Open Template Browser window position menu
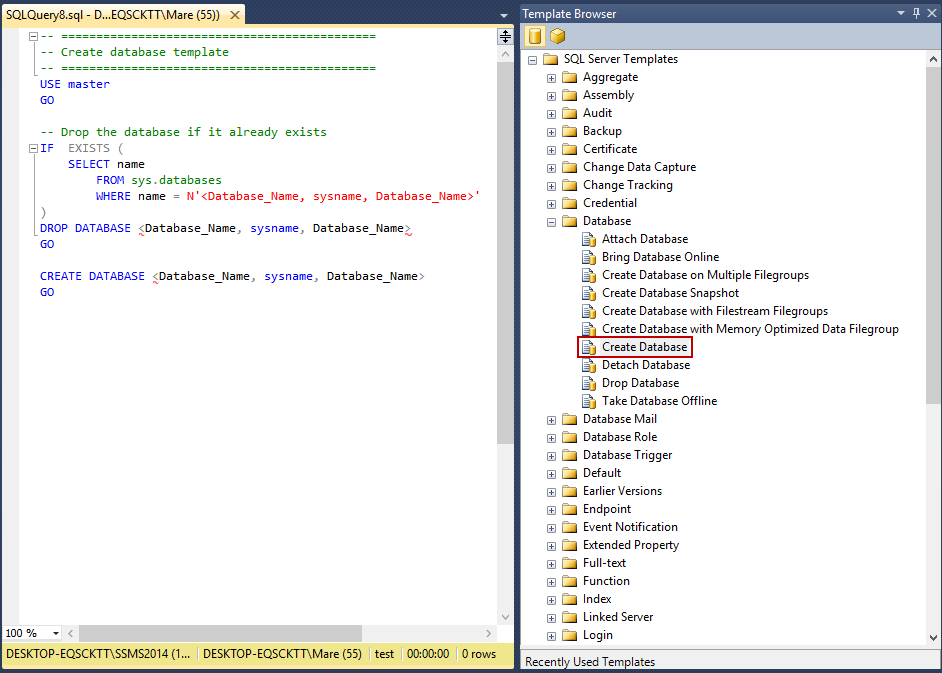Viewport: 942px width, 673px height. 902,13
